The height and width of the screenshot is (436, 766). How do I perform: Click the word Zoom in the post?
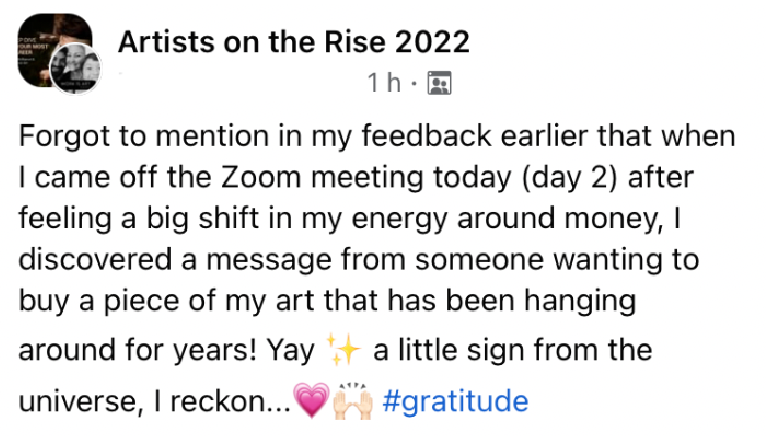point(261,177)
